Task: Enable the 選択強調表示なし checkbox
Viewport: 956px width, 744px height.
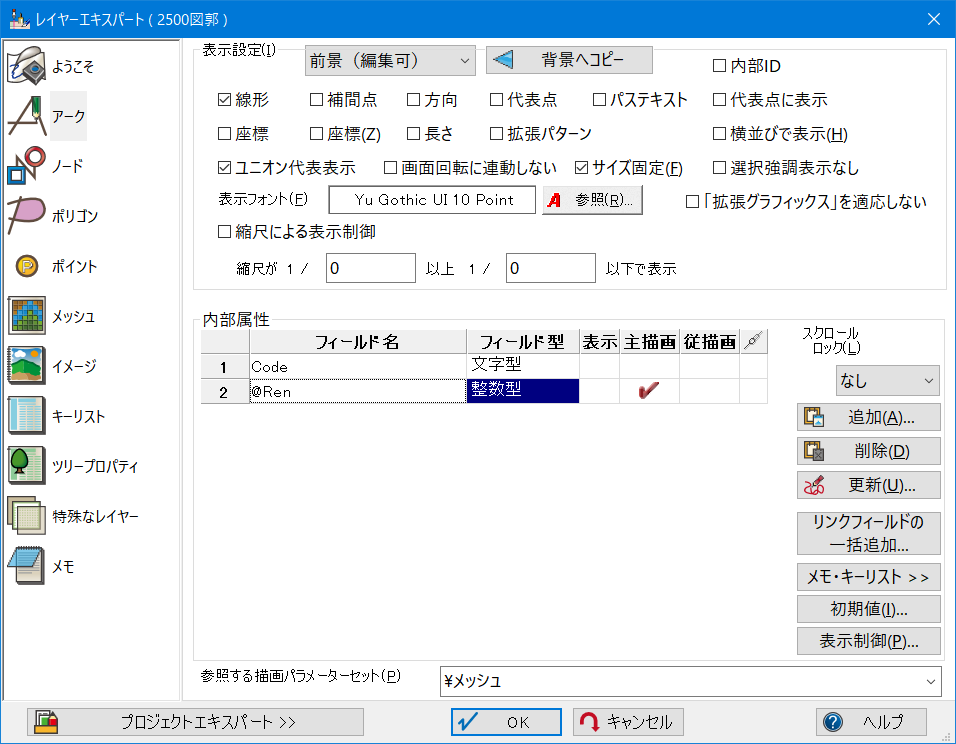Action: (719, 167)
